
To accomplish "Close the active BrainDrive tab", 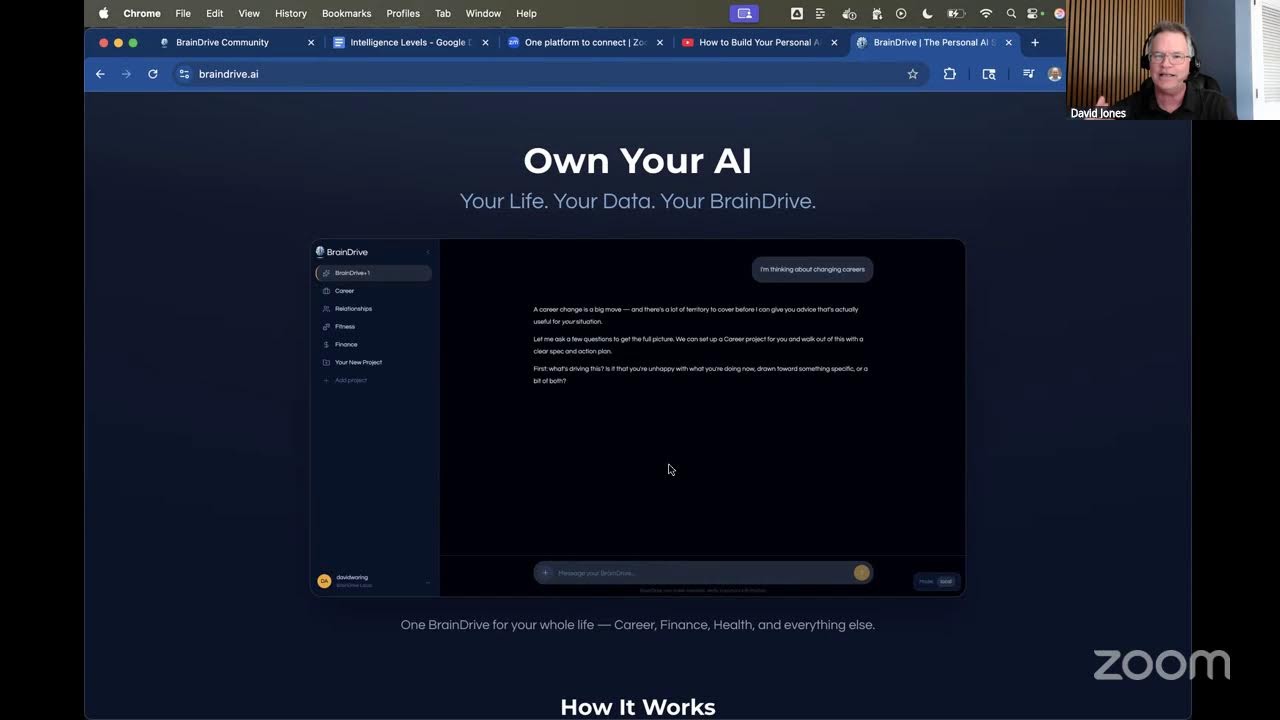I will pyautogui.click(x=1008, y=42).
